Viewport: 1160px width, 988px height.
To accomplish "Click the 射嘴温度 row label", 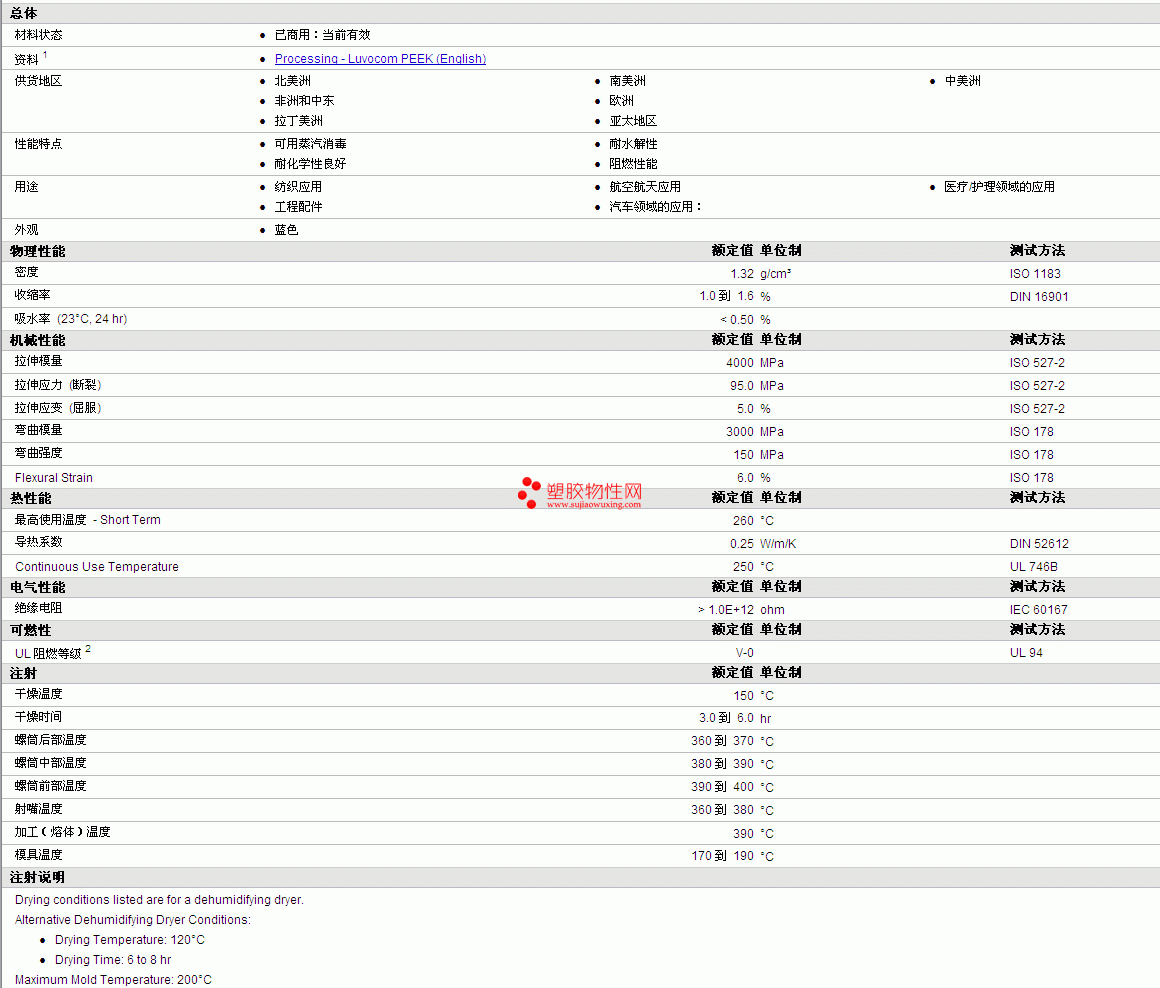I will [x=38, y=809].
